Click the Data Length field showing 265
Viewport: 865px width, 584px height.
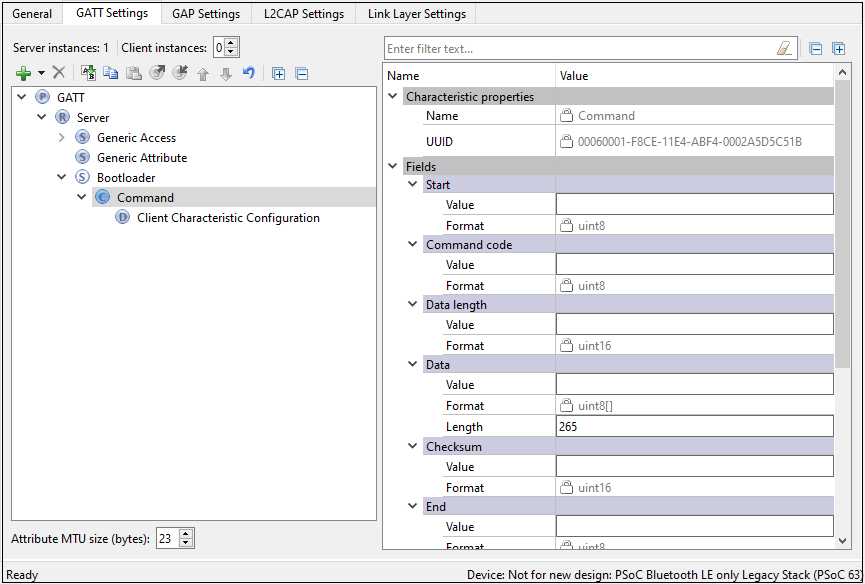pos(694,427)
